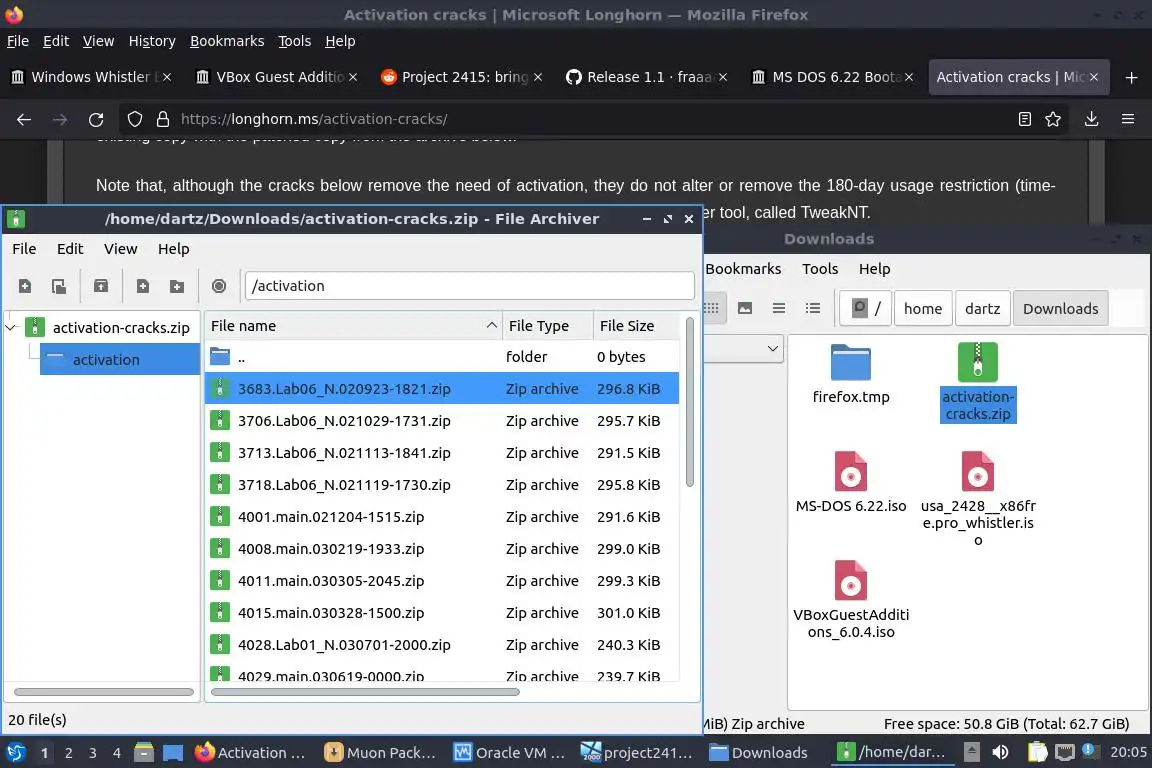Open a new Firefox tab with plus
Screen dimensions: 1152x768
[1131, 77]
